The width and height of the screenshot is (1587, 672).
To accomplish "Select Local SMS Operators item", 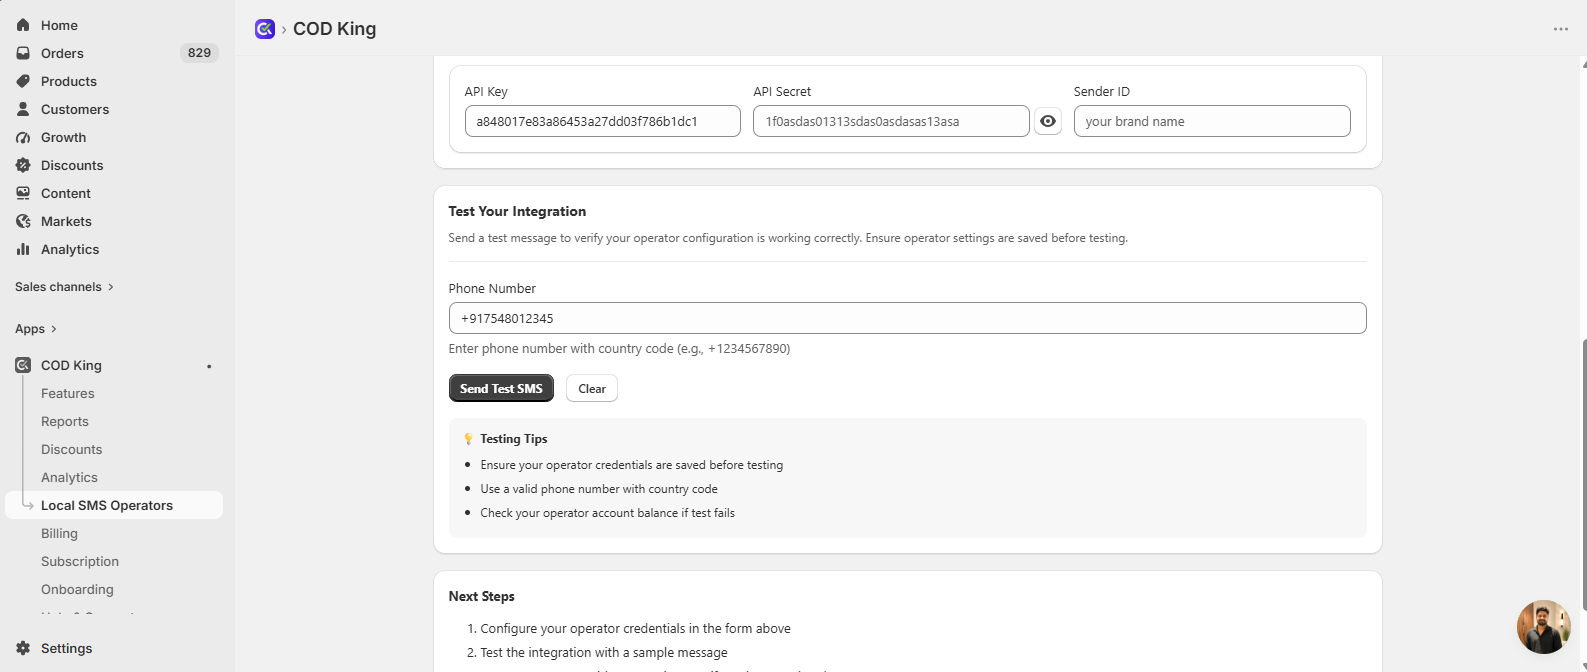I will [x=114, y=505].
